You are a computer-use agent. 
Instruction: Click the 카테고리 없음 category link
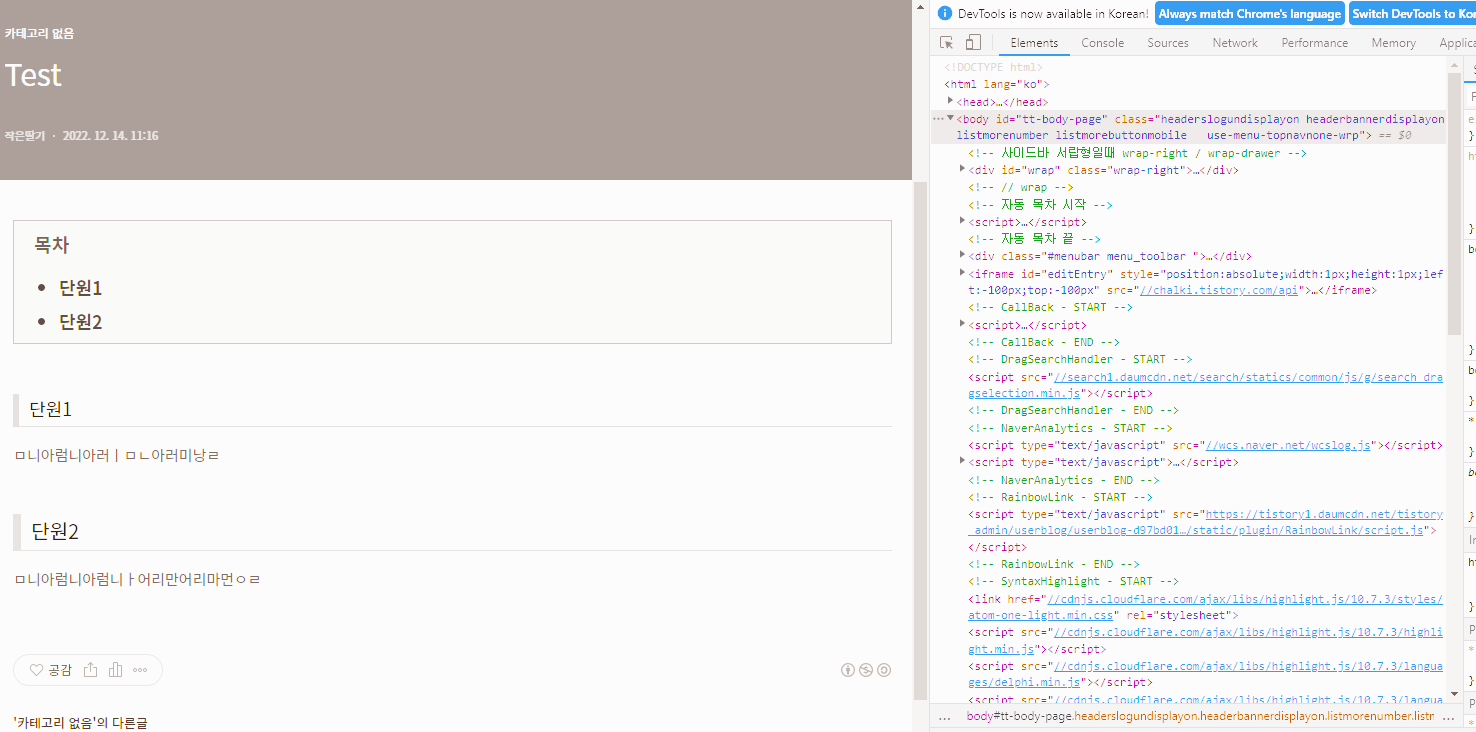(39, 33)
